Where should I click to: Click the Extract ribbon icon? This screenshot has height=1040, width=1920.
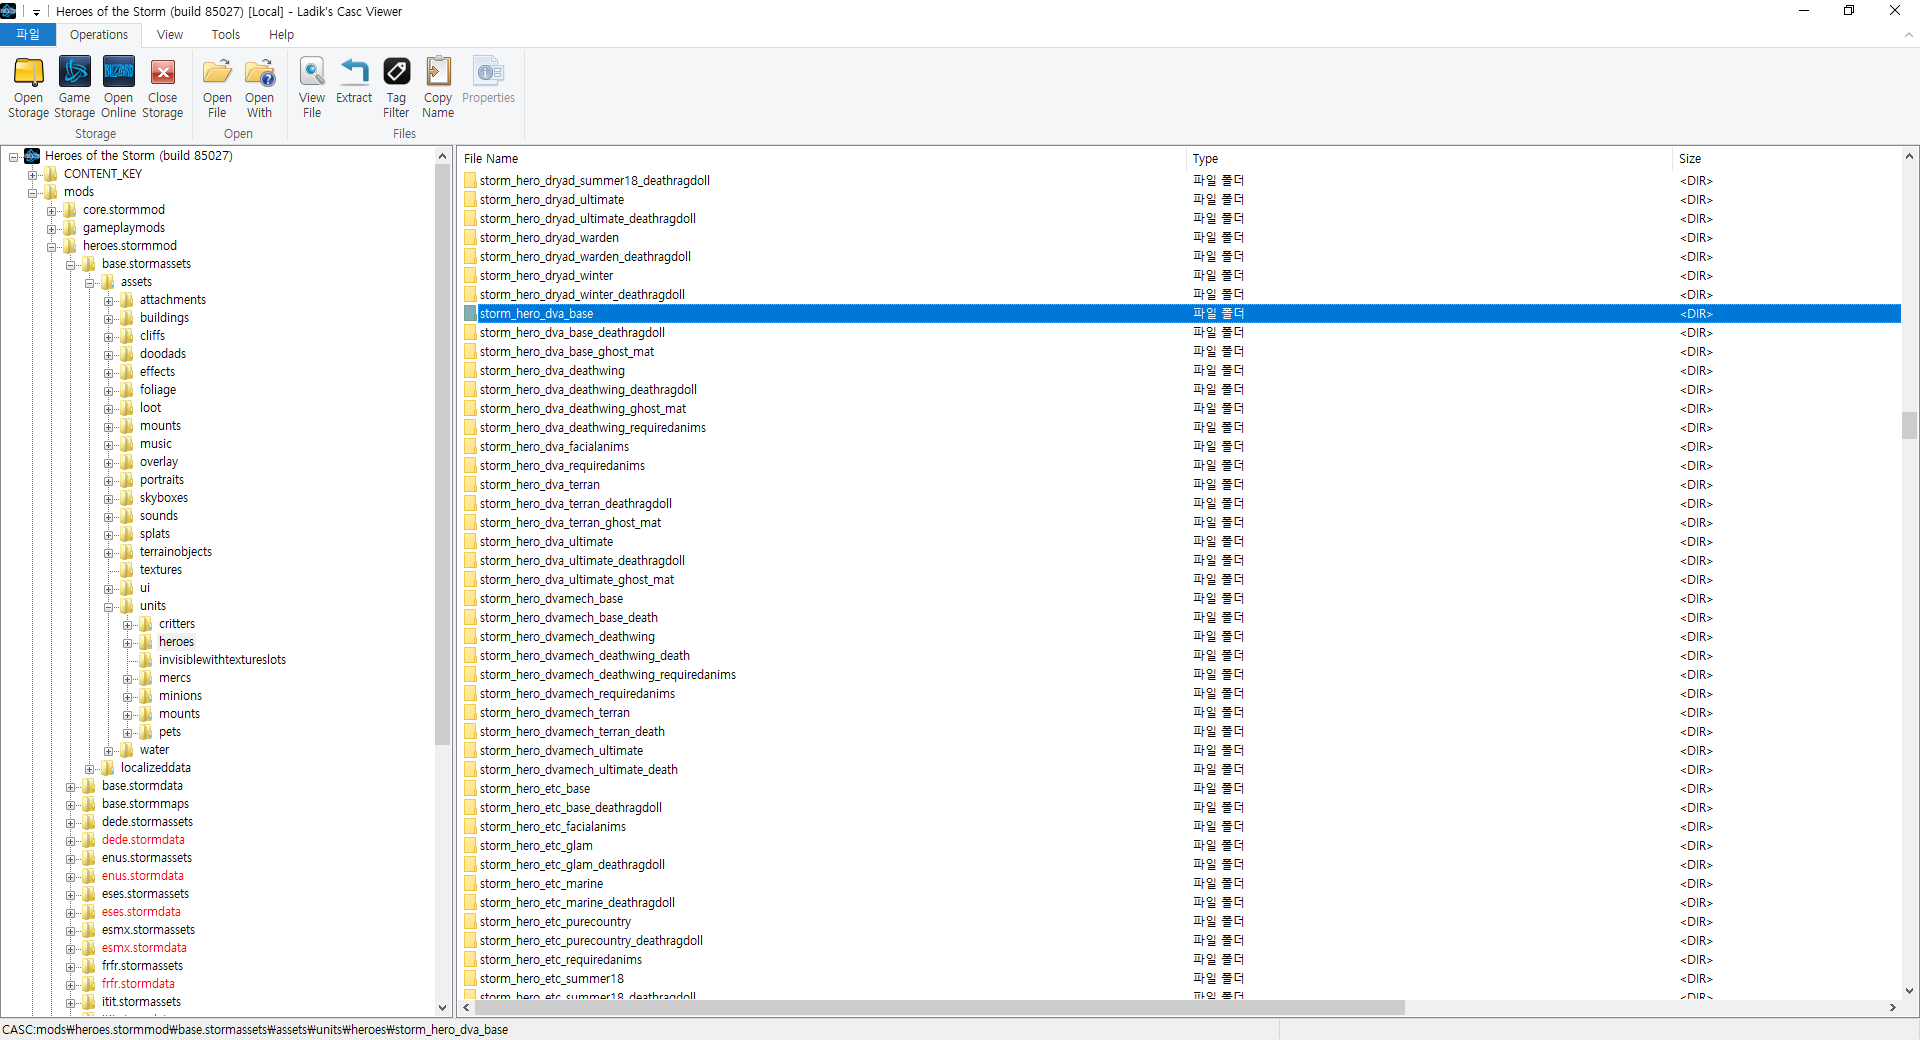coord(354,81)
